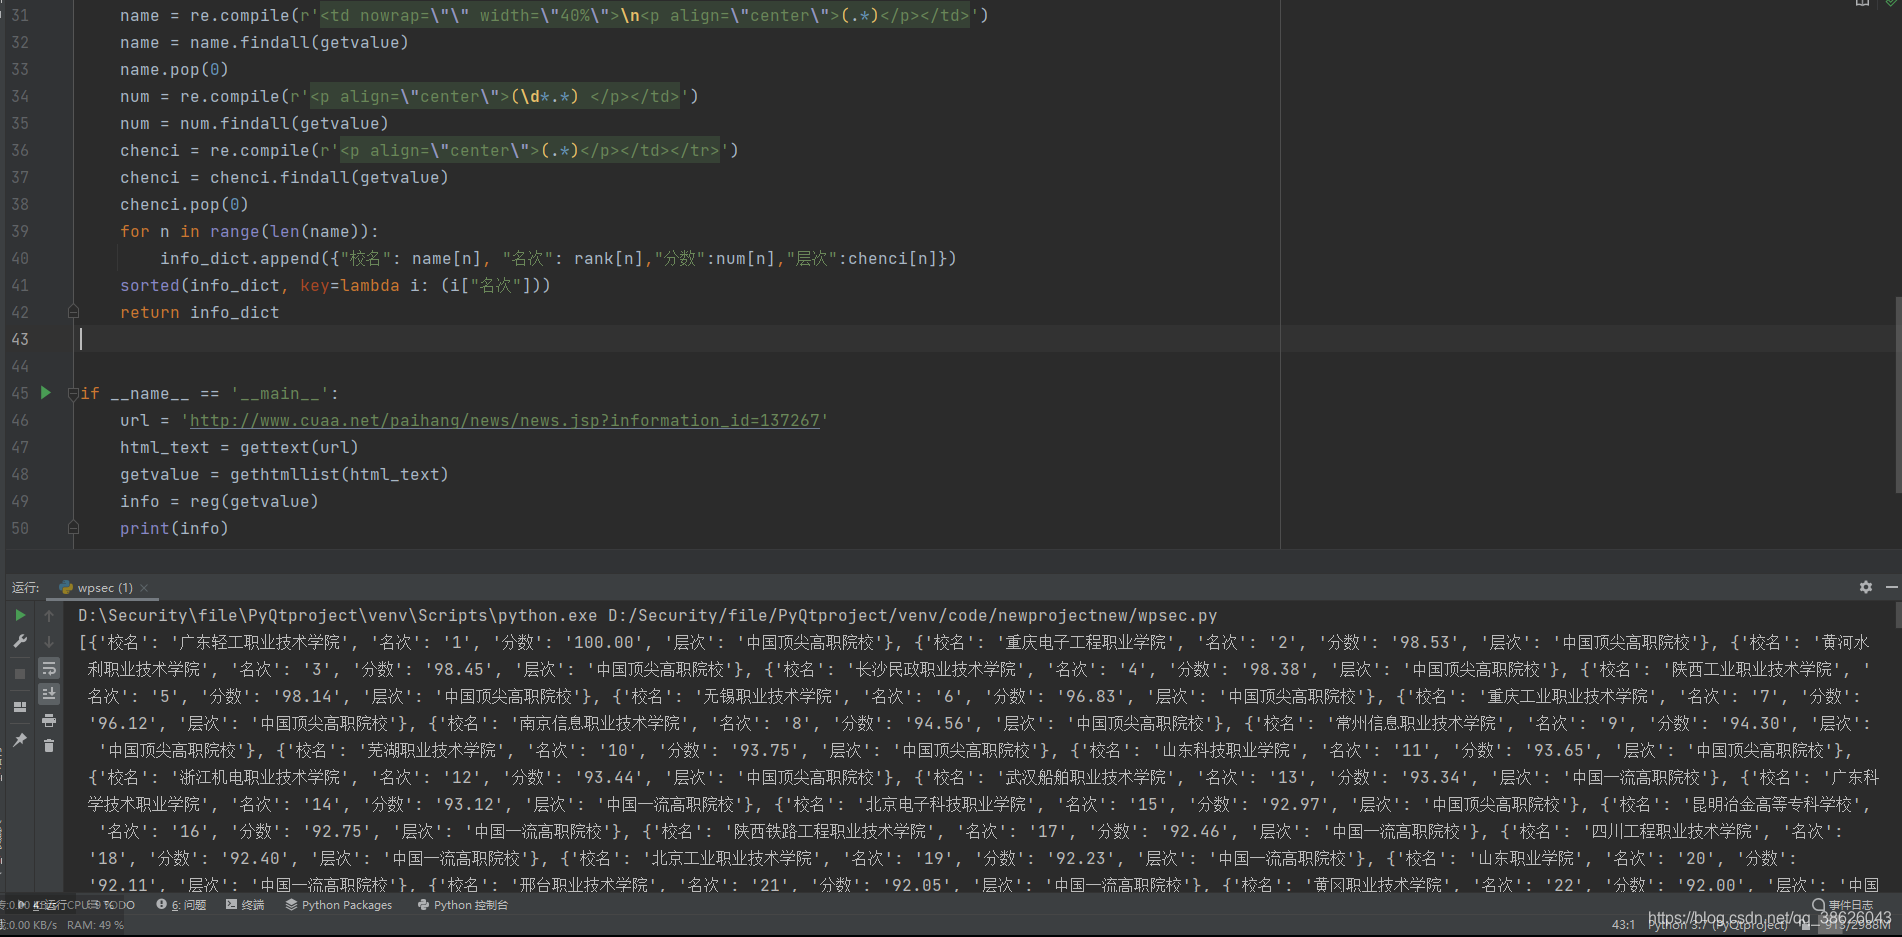
Task: Click 'for n in range(len(name)):' line
Action: click(249, 232)
